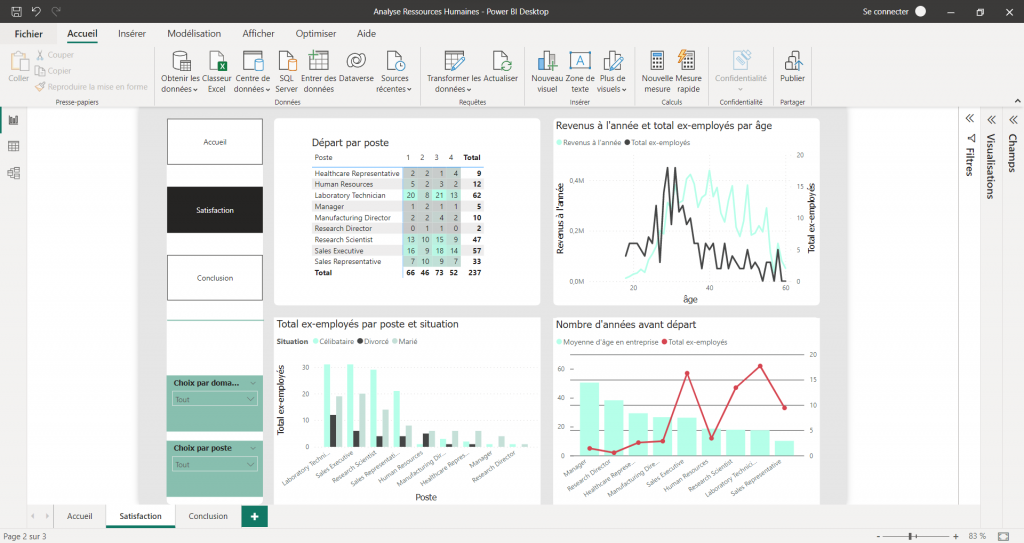Image resolution: width=1024 pixels, height=543 pixels.
Task: Open the Modélisation ribbon tab
Action: coord(194,33)
